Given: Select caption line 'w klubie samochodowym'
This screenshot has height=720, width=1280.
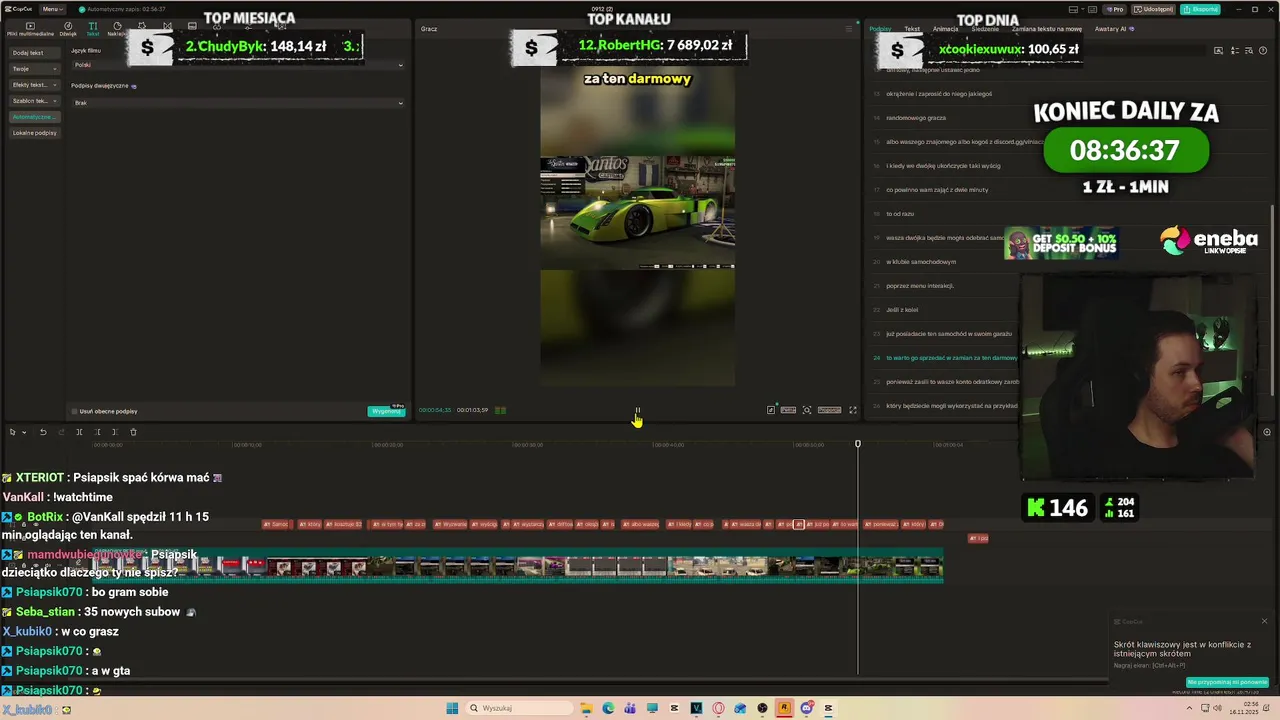Looking at the screenshot, I should tap(921, 262).
